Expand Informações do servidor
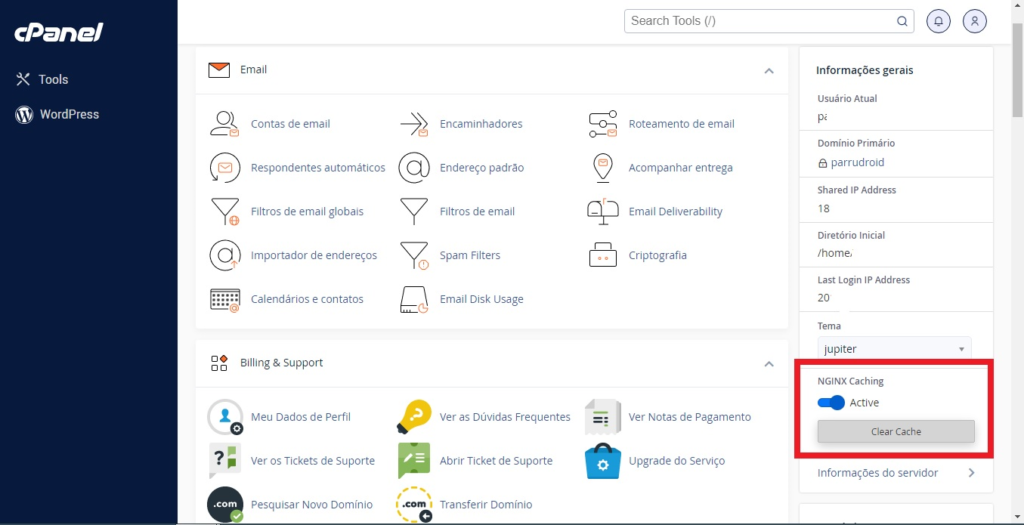 tap(896, 473)
